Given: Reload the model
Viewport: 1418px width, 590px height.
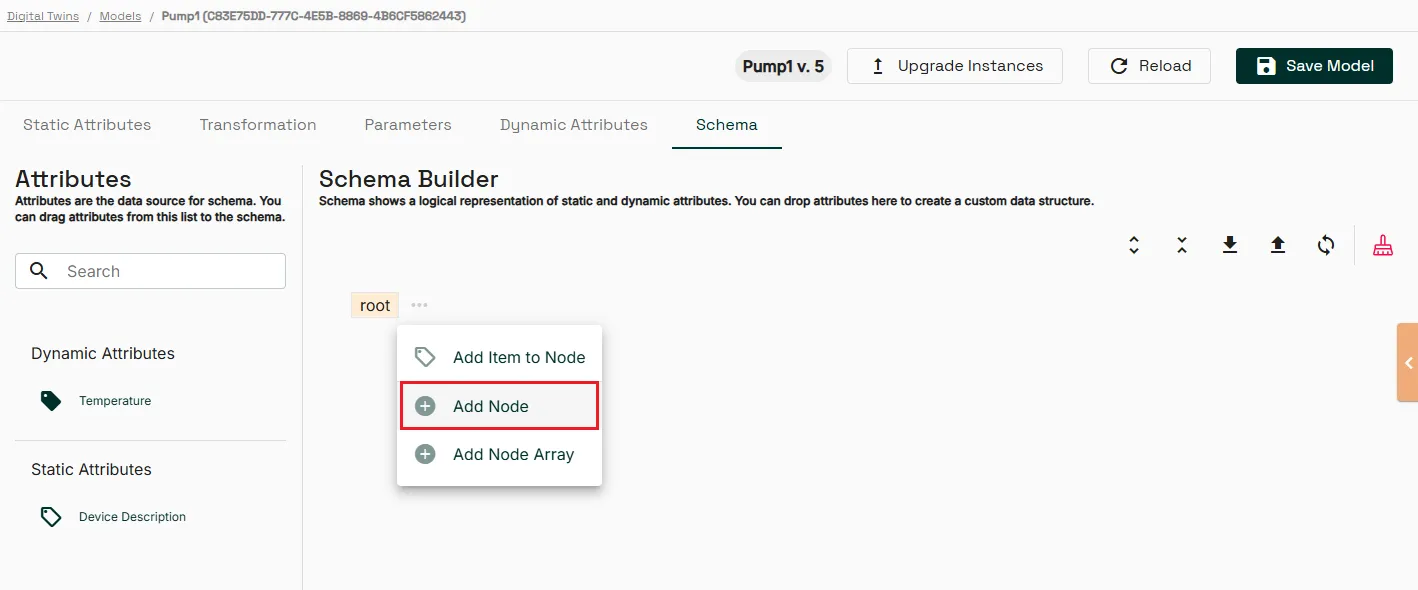Looking at the screenshot, I should pos(1150,66).
